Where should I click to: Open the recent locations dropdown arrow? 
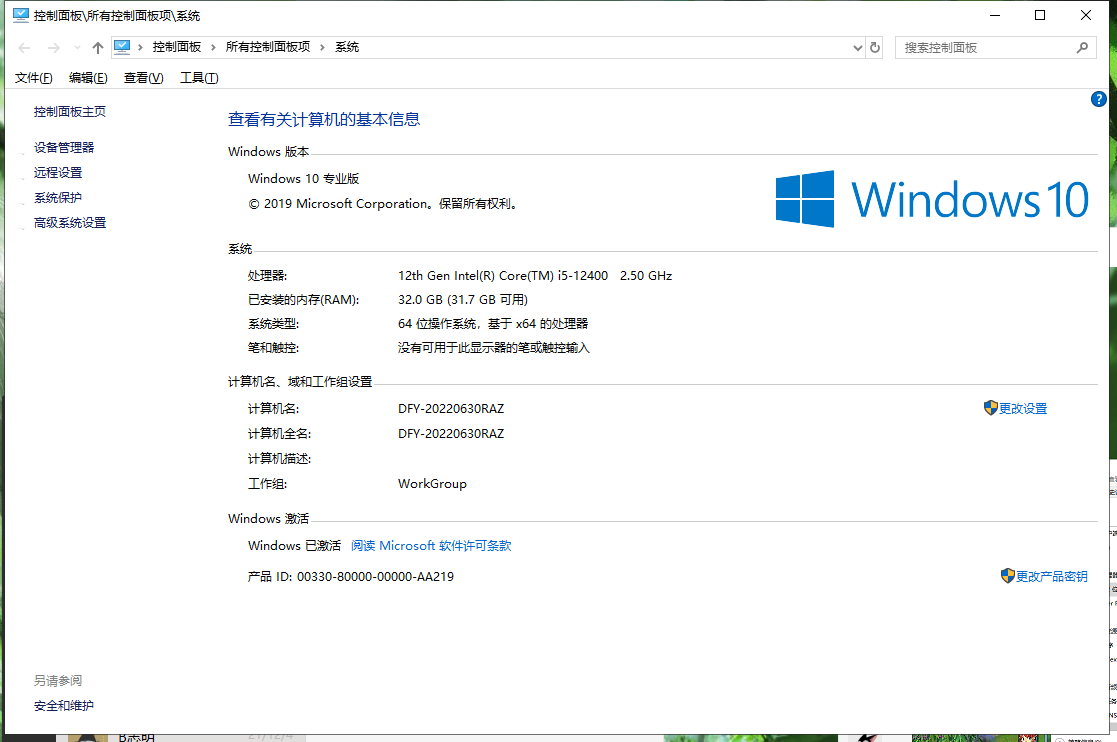point(77,48)
